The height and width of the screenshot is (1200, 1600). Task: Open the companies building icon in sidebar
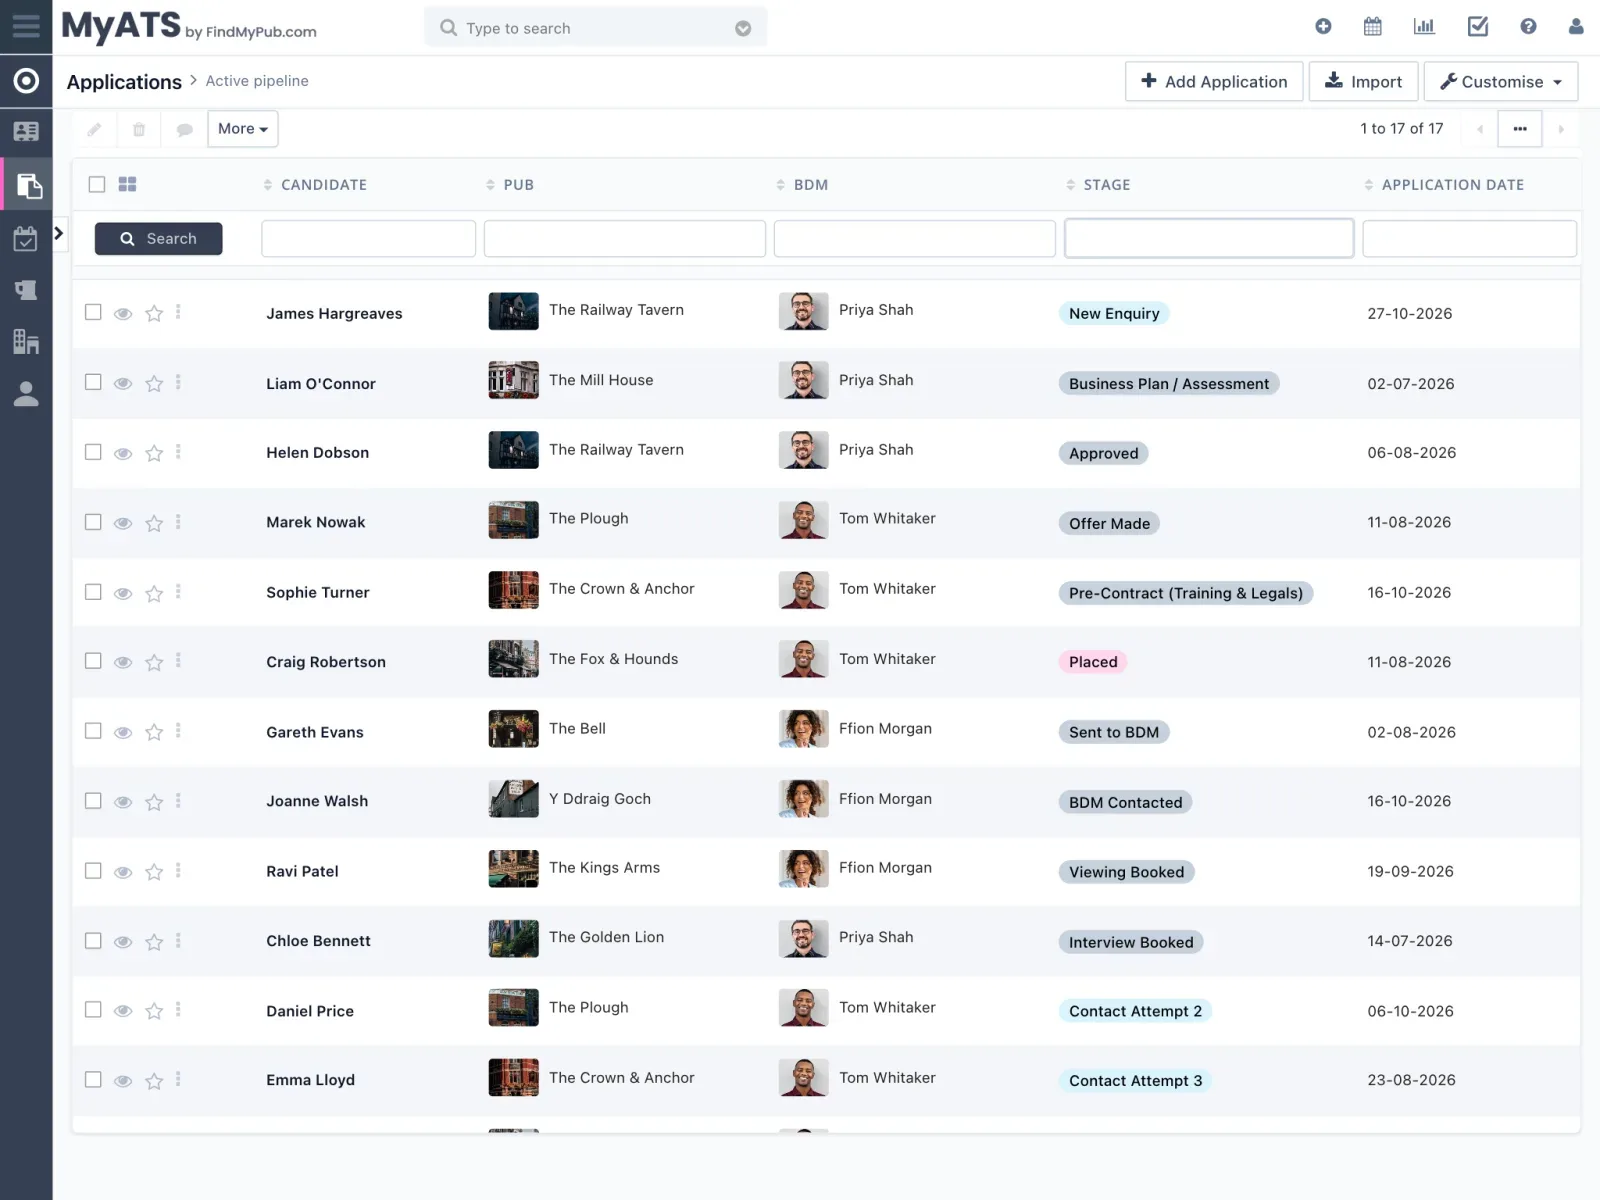[x=26, y=342]
